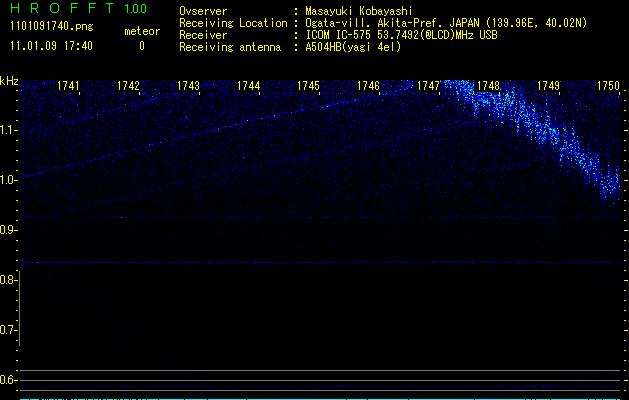The height and width of the screenshot is (400, 629).
Task: Click the 1750 time marker
Action: [609, 86]
